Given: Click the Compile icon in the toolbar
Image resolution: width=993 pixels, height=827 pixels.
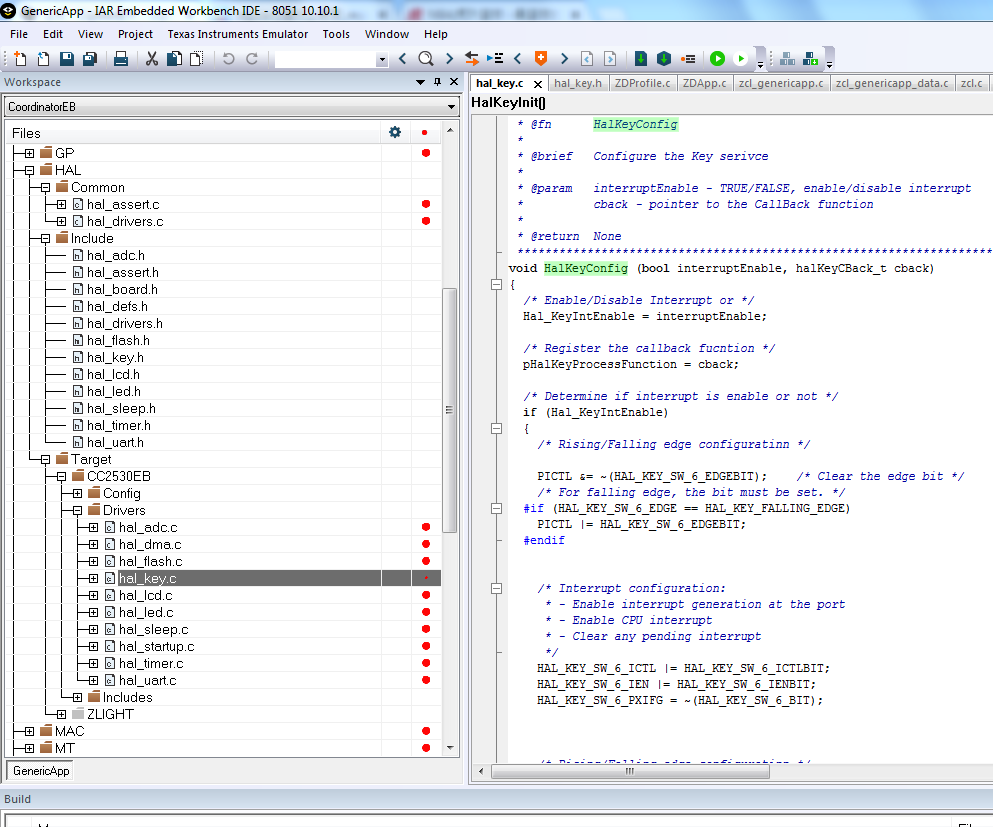Looking at the screenshot, I should click(640, 59).
